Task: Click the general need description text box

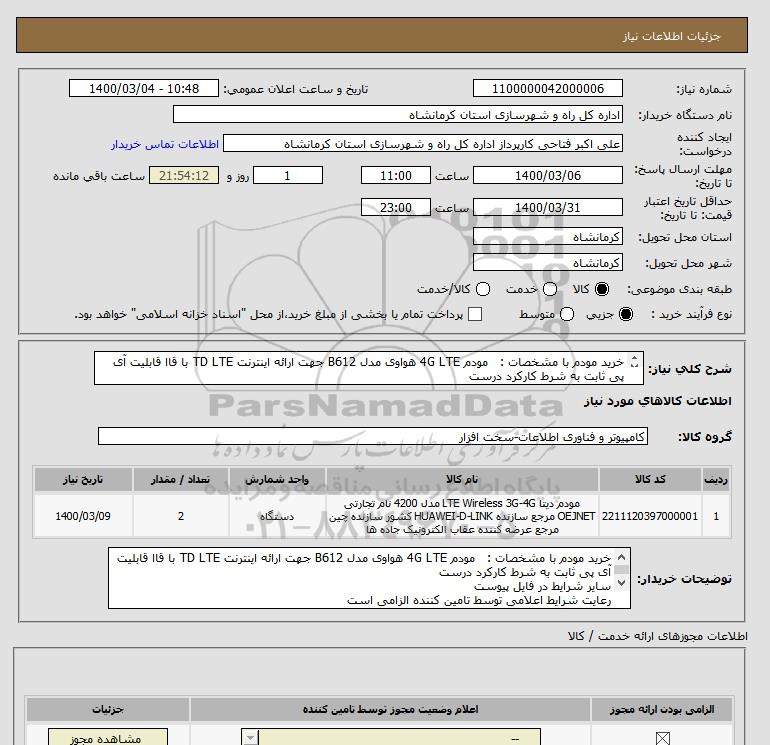Action: click(x=369, y=368)
